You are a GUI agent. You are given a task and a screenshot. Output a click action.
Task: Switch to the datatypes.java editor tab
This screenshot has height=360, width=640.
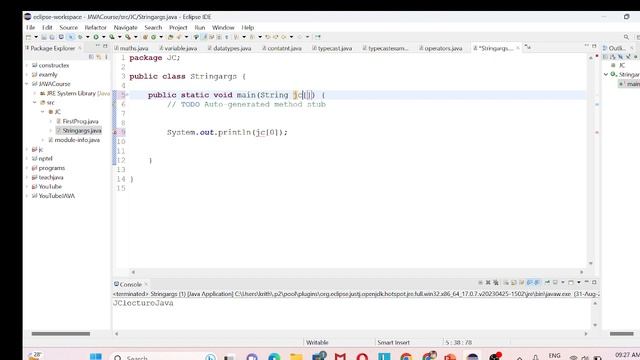(229, 48)
